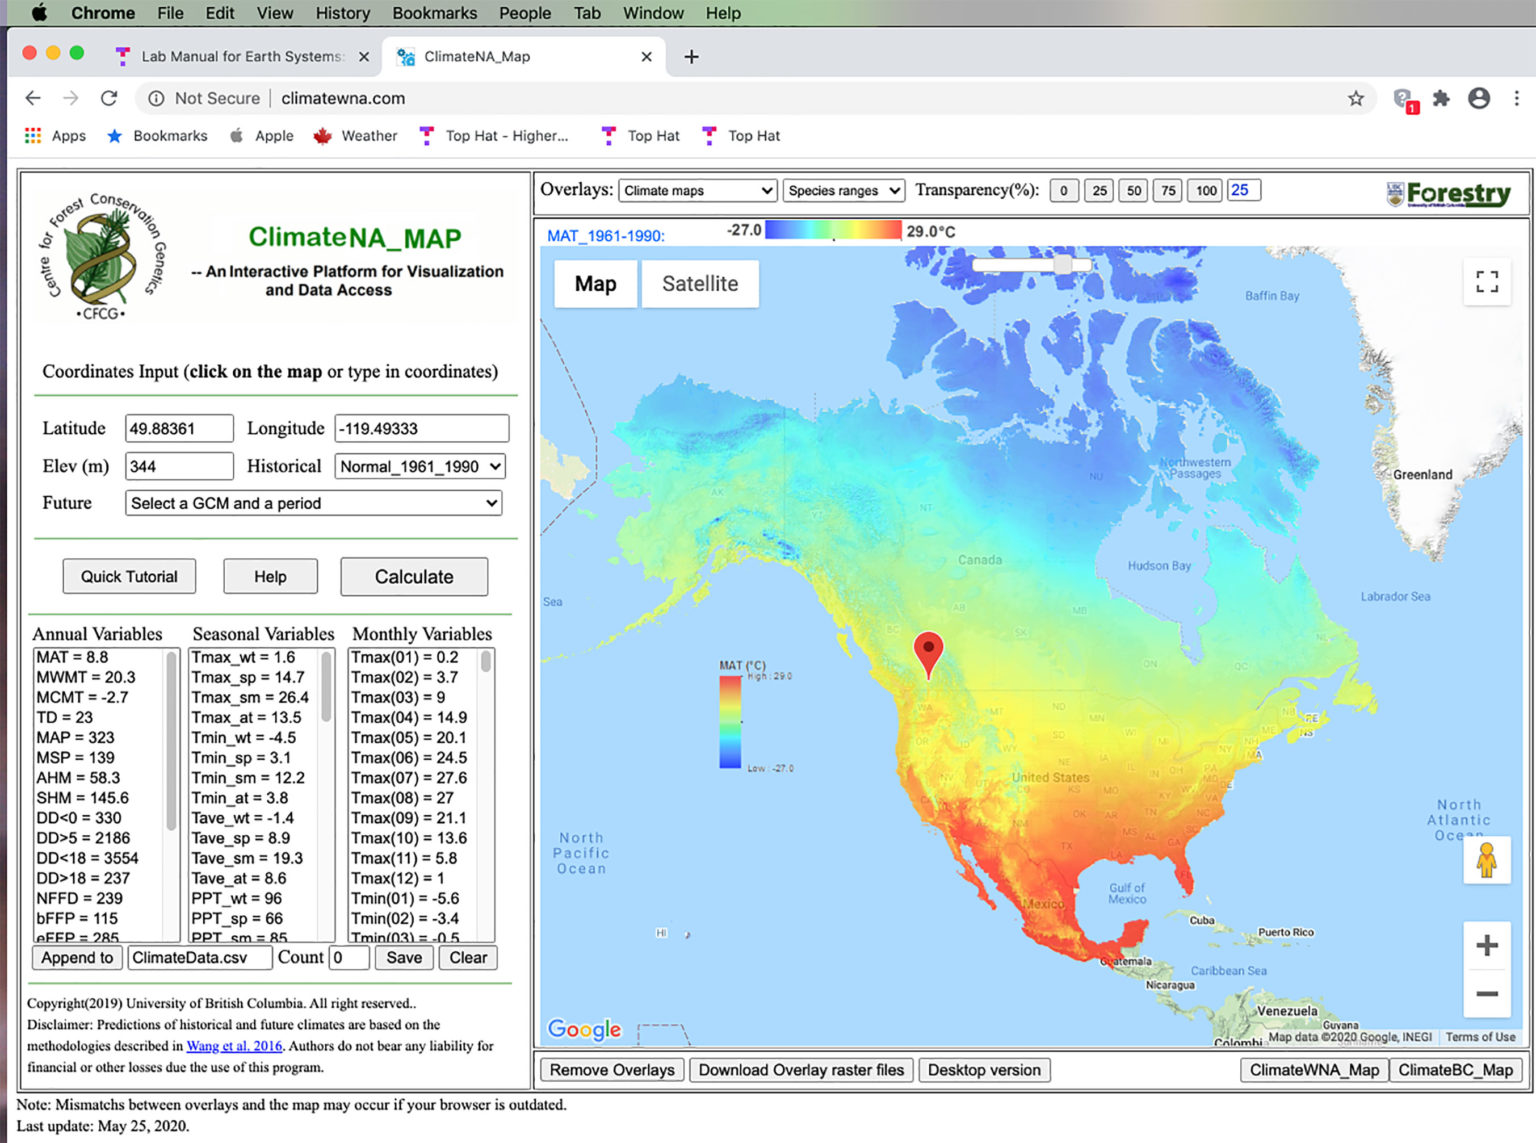Open the Climate maps overlay dropdown

pos(697,190)
